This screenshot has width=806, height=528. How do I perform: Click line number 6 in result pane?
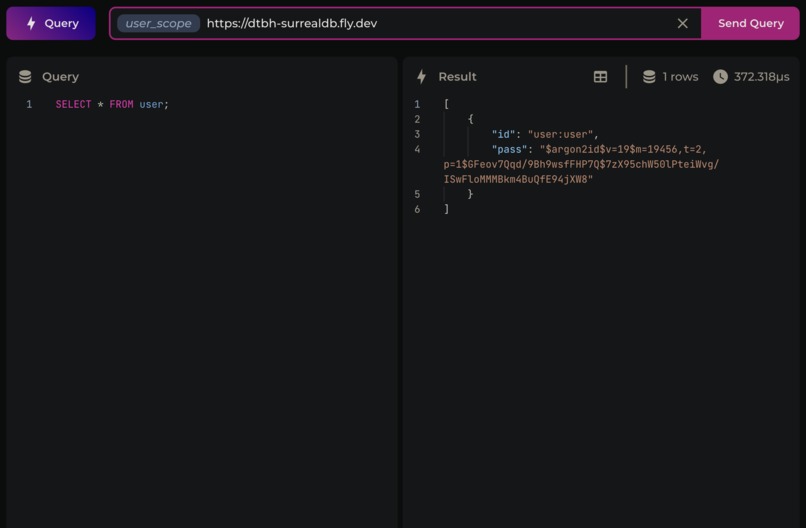417,209
